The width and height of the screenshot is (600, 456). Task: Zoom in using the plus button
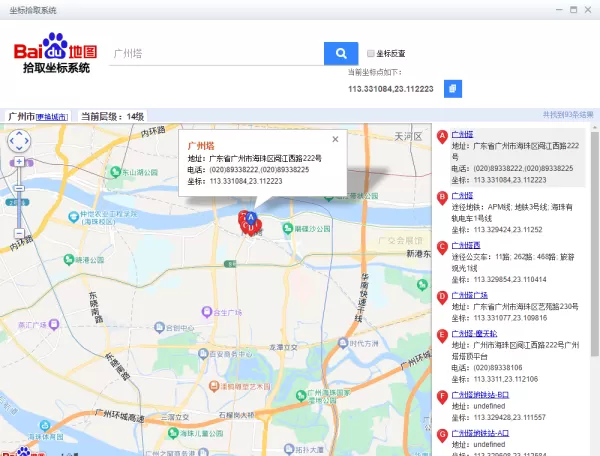click(19, 161)
